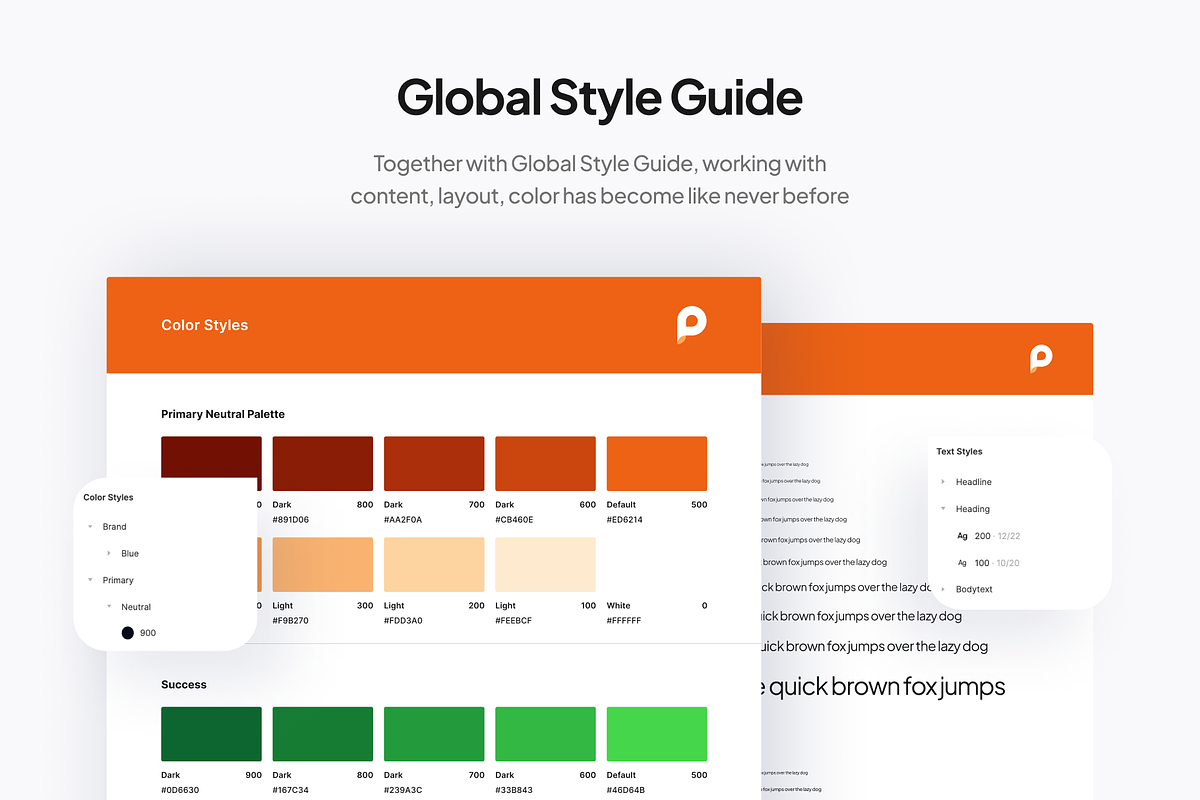
Task: Select the Success Dark 600 swatch #33B843
Action: coord(545,734)
